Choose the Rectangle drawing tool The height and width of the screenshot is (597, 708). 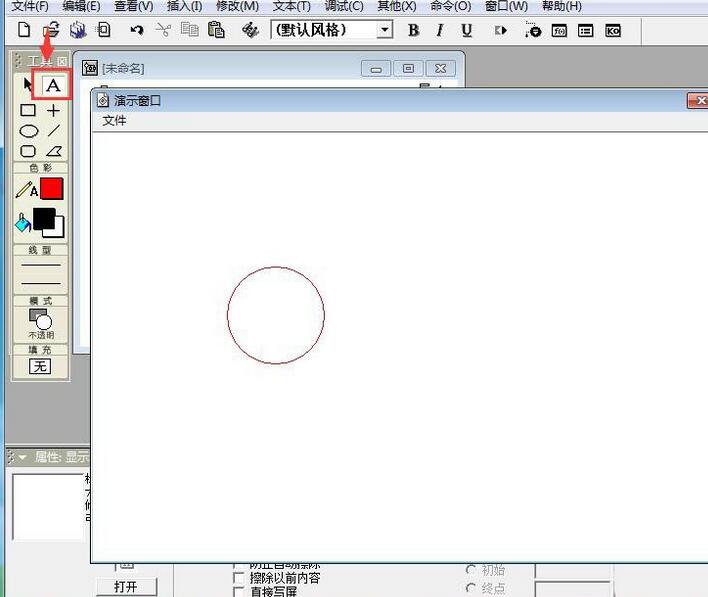click(x=28, y=111)
